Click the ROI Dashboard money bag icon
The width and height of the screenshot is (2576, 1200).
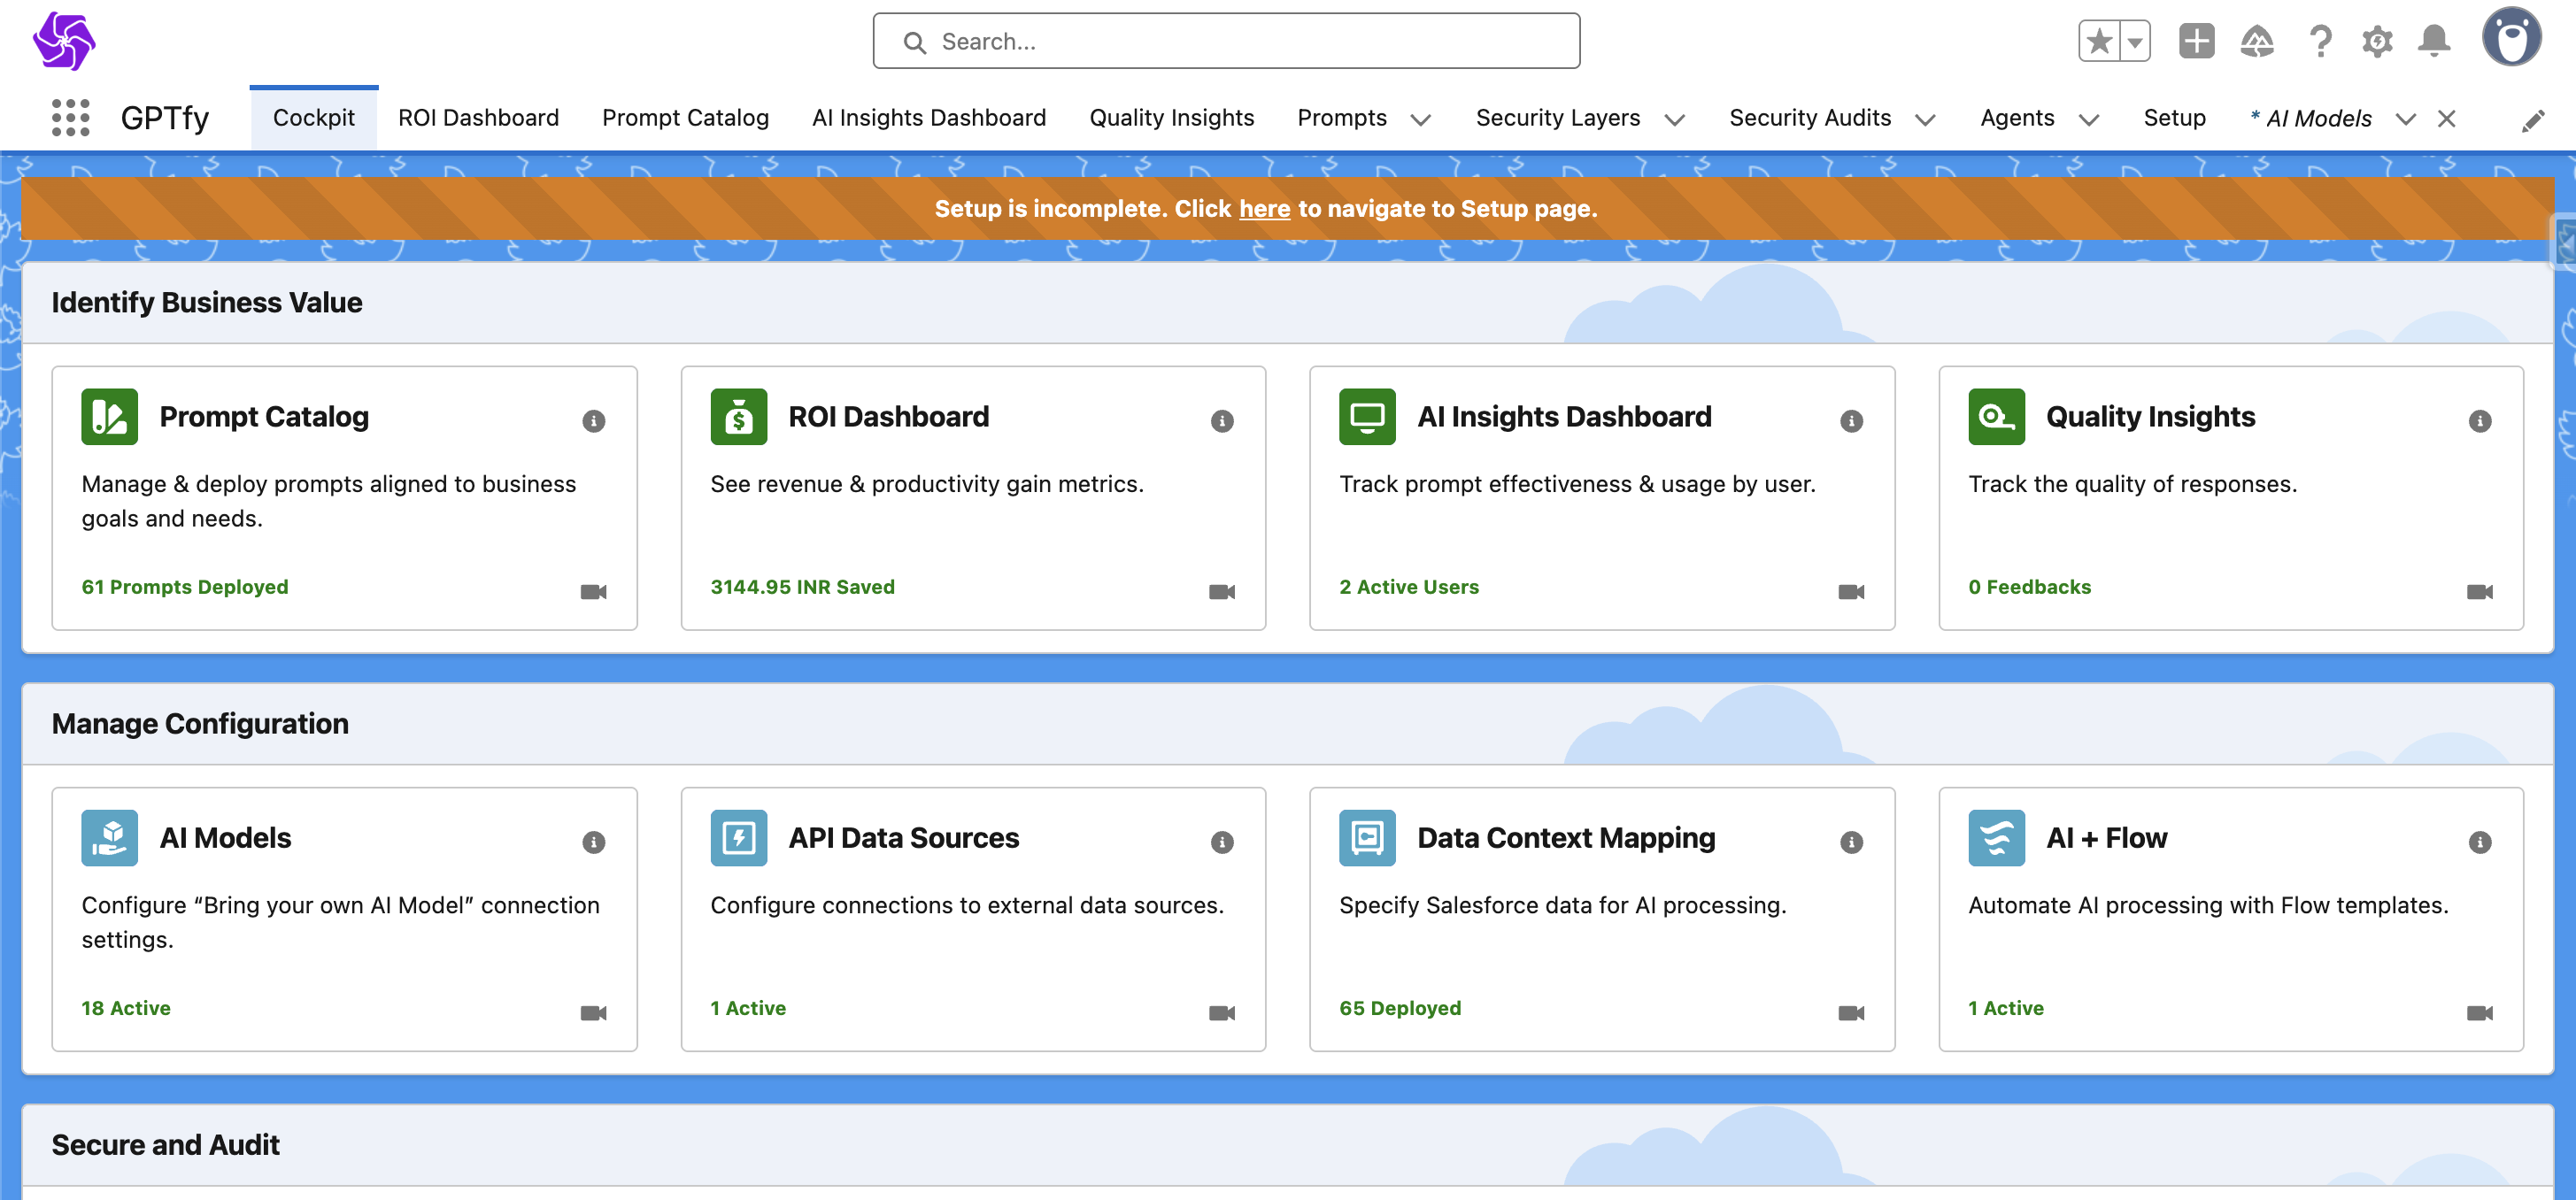[x=738, y=416]
